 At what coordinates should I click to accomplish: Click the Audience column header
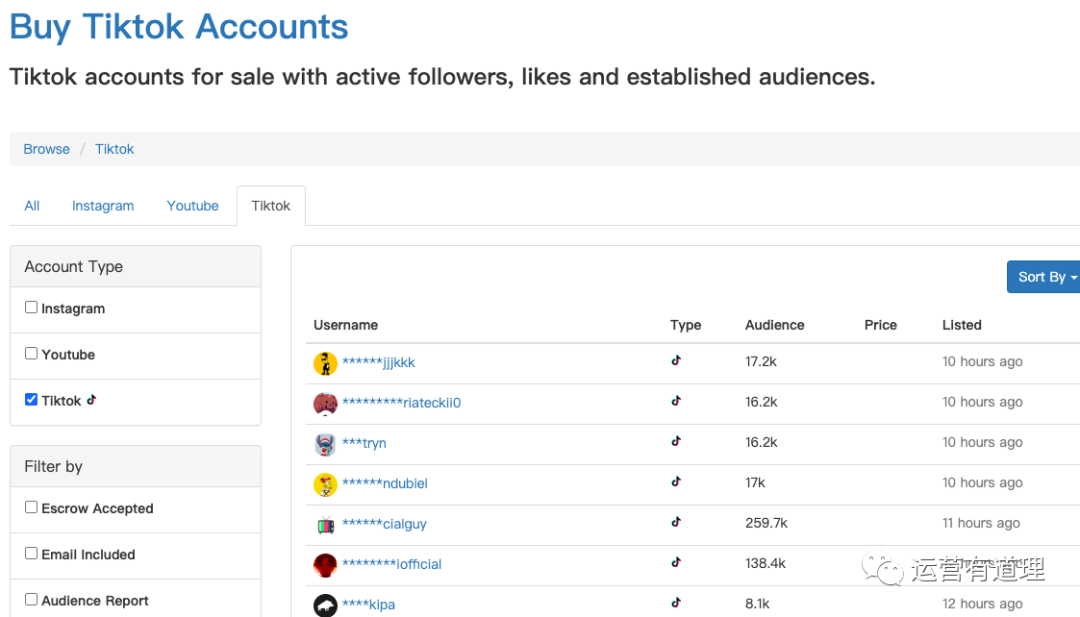tap(774, 325)
